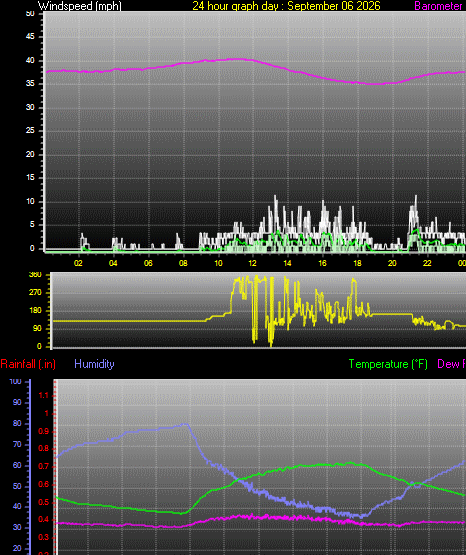The image size is (466, 555).
Task: Click the '18' hour label on time axis
Action: pos(357,263)
